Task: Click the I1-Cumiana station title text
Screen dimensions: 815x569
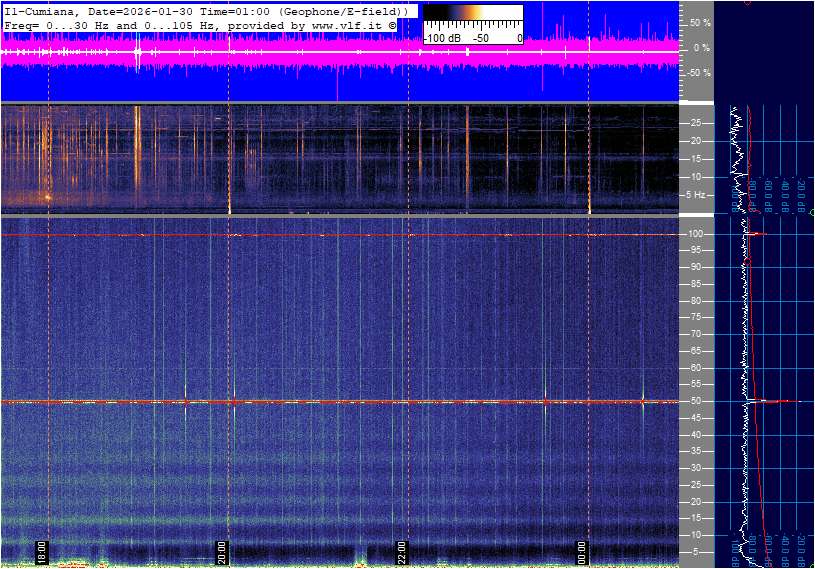Action: click(x=40, y=10)
